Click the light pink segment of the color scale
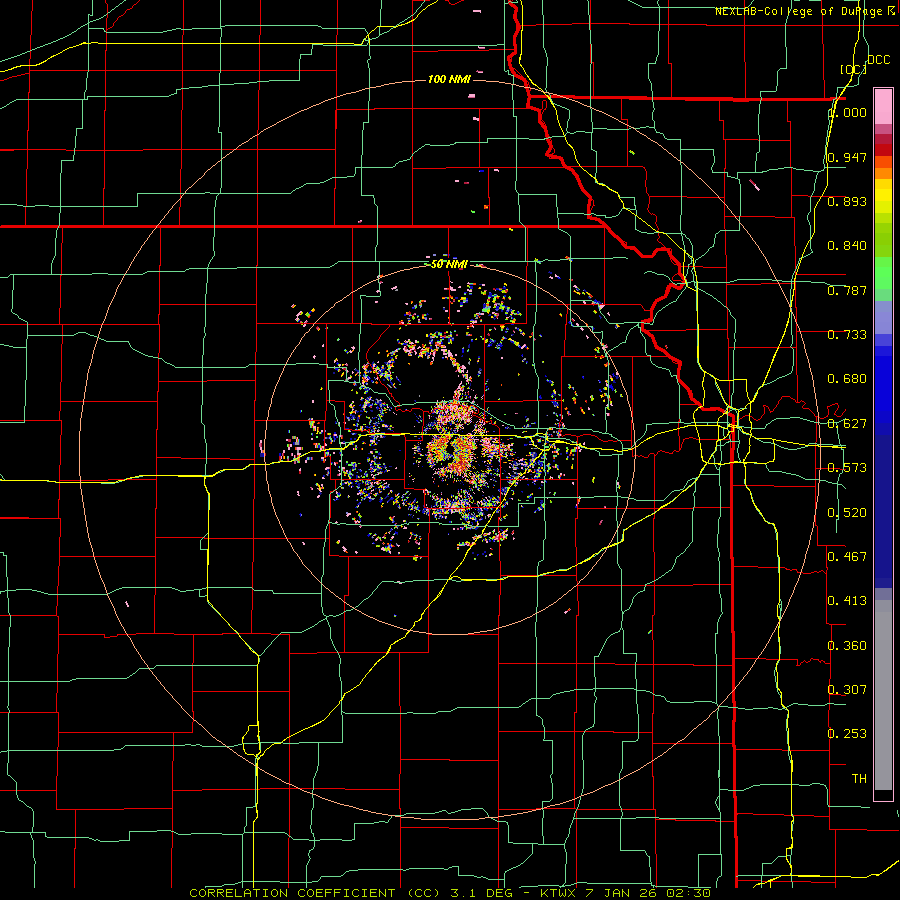This screenshot has width=900, height=900. pyautogui.click(x=883, y=106)
